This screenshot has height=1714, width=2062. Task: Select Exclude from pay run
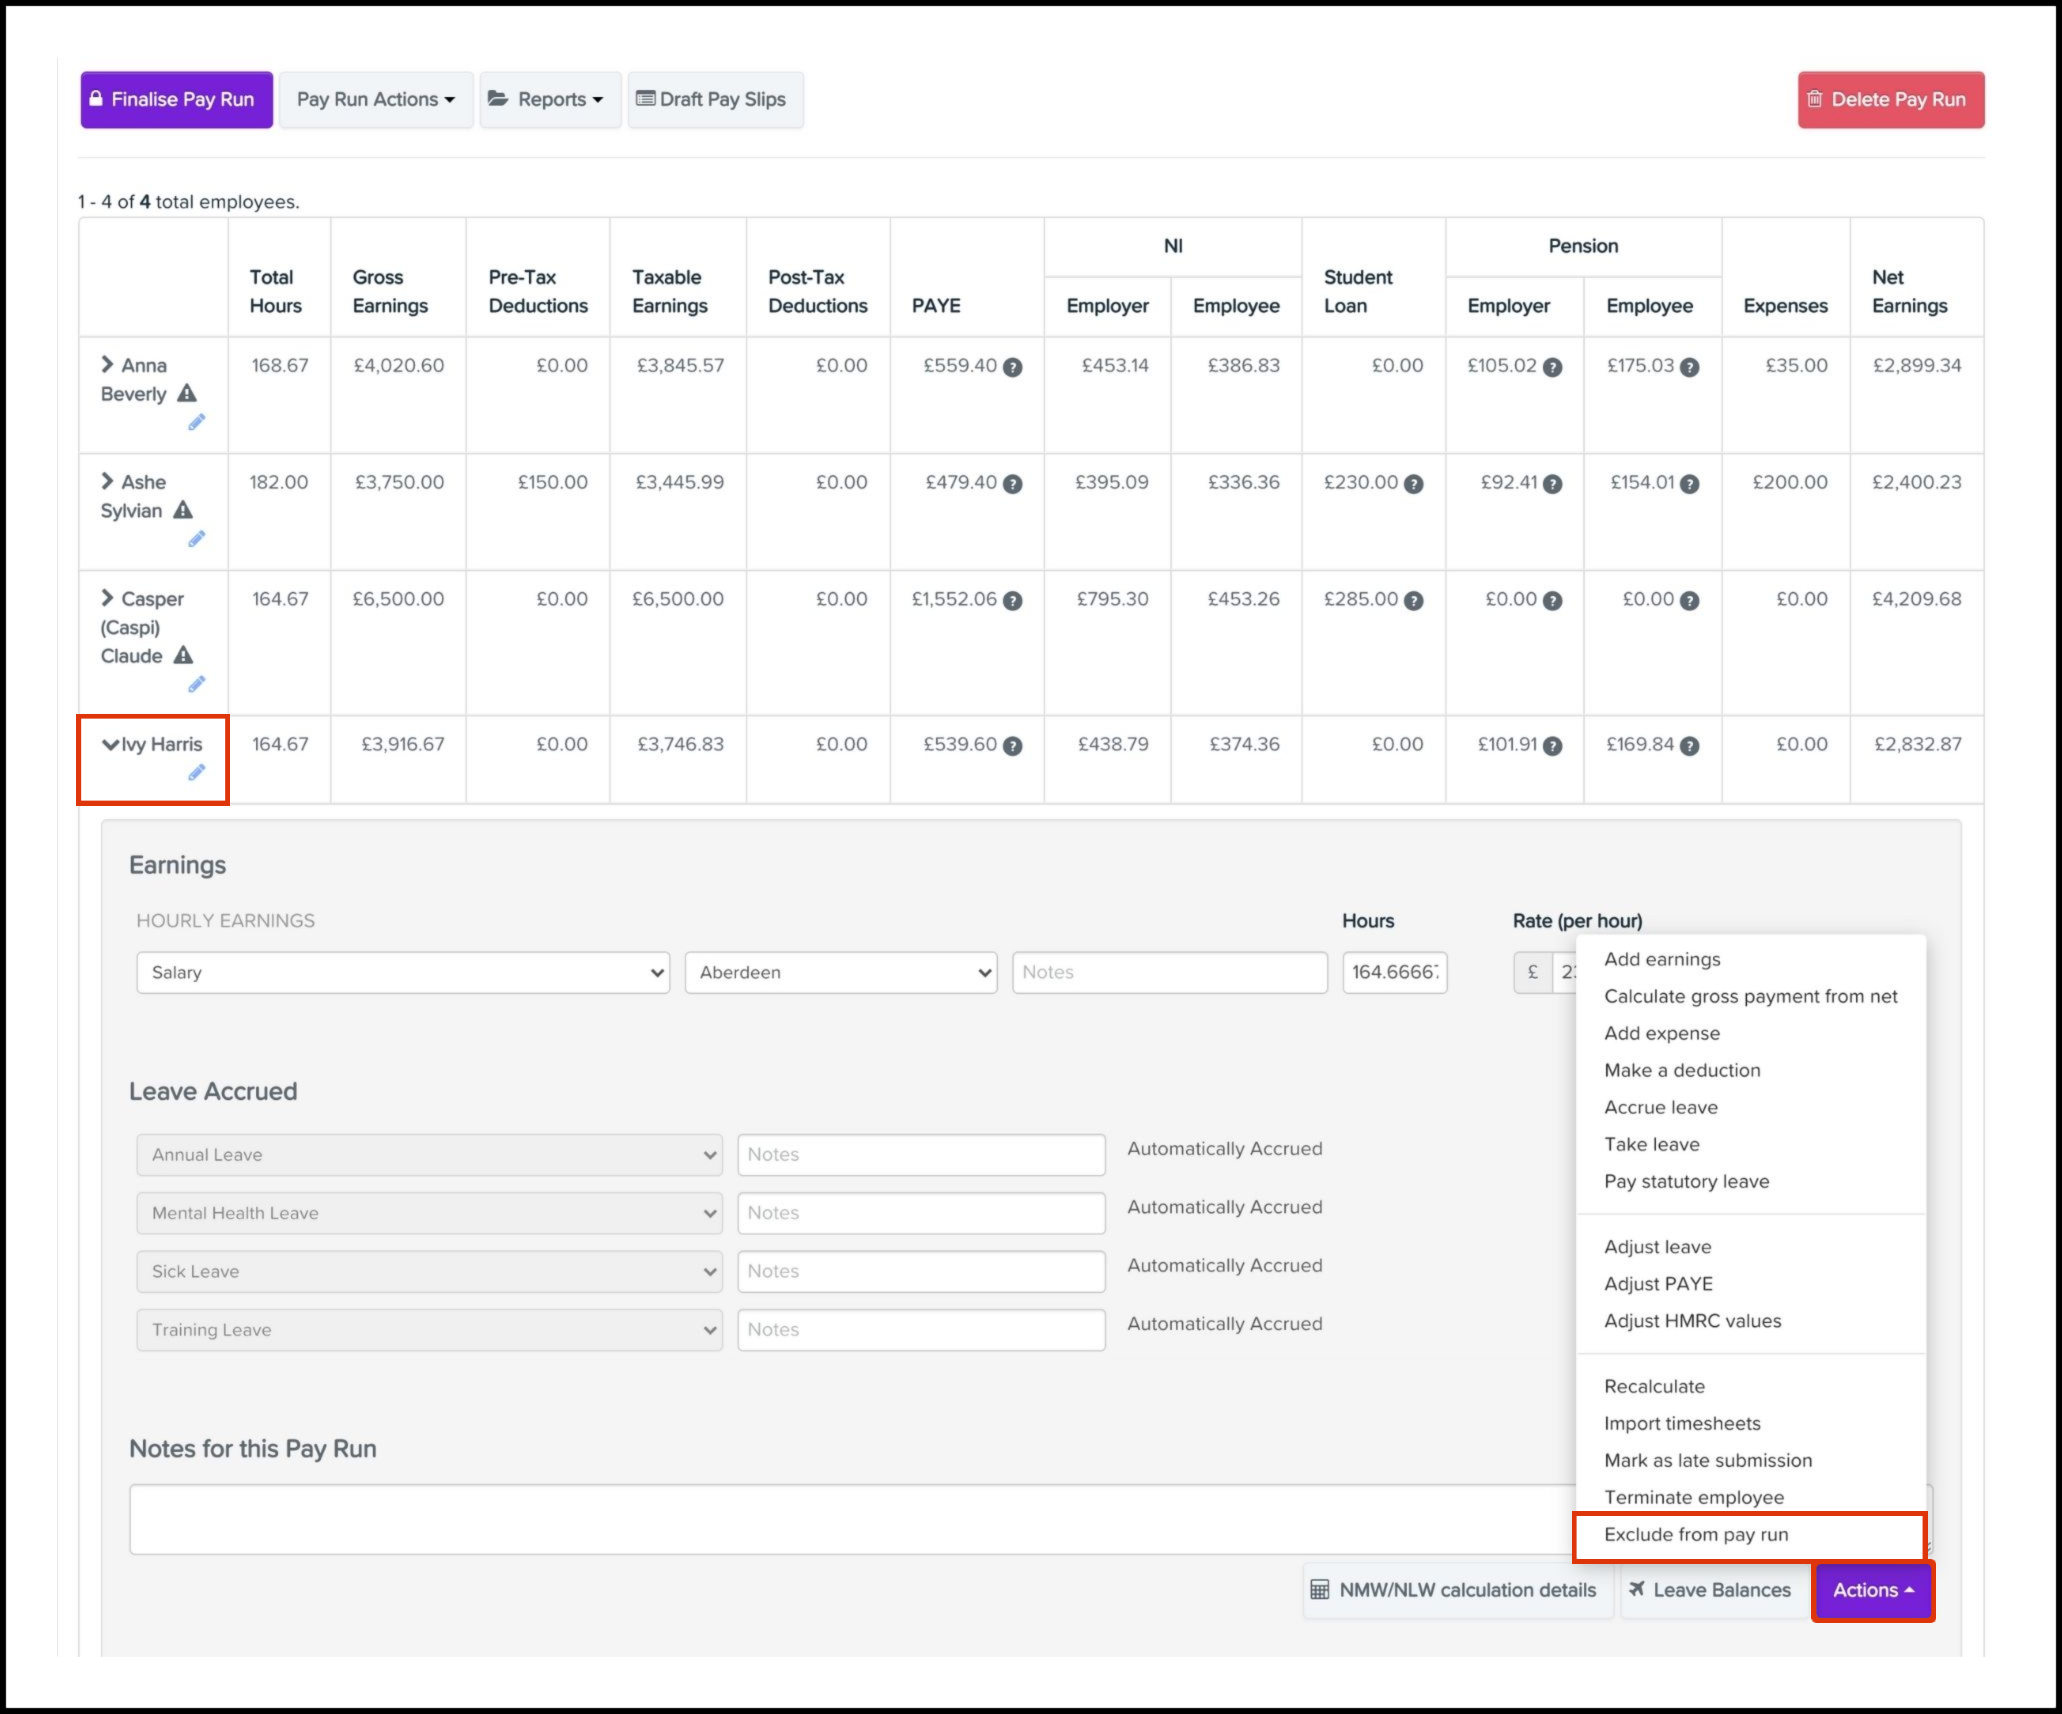tap(1695, 1535)
